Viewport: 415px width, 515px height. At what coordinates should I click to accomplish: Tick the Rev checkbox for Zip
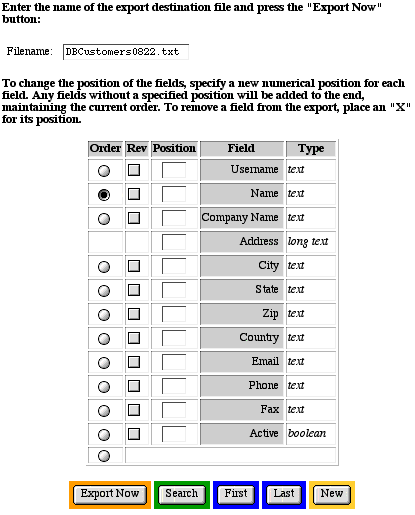pyautogui.click(x=134, y=314)
